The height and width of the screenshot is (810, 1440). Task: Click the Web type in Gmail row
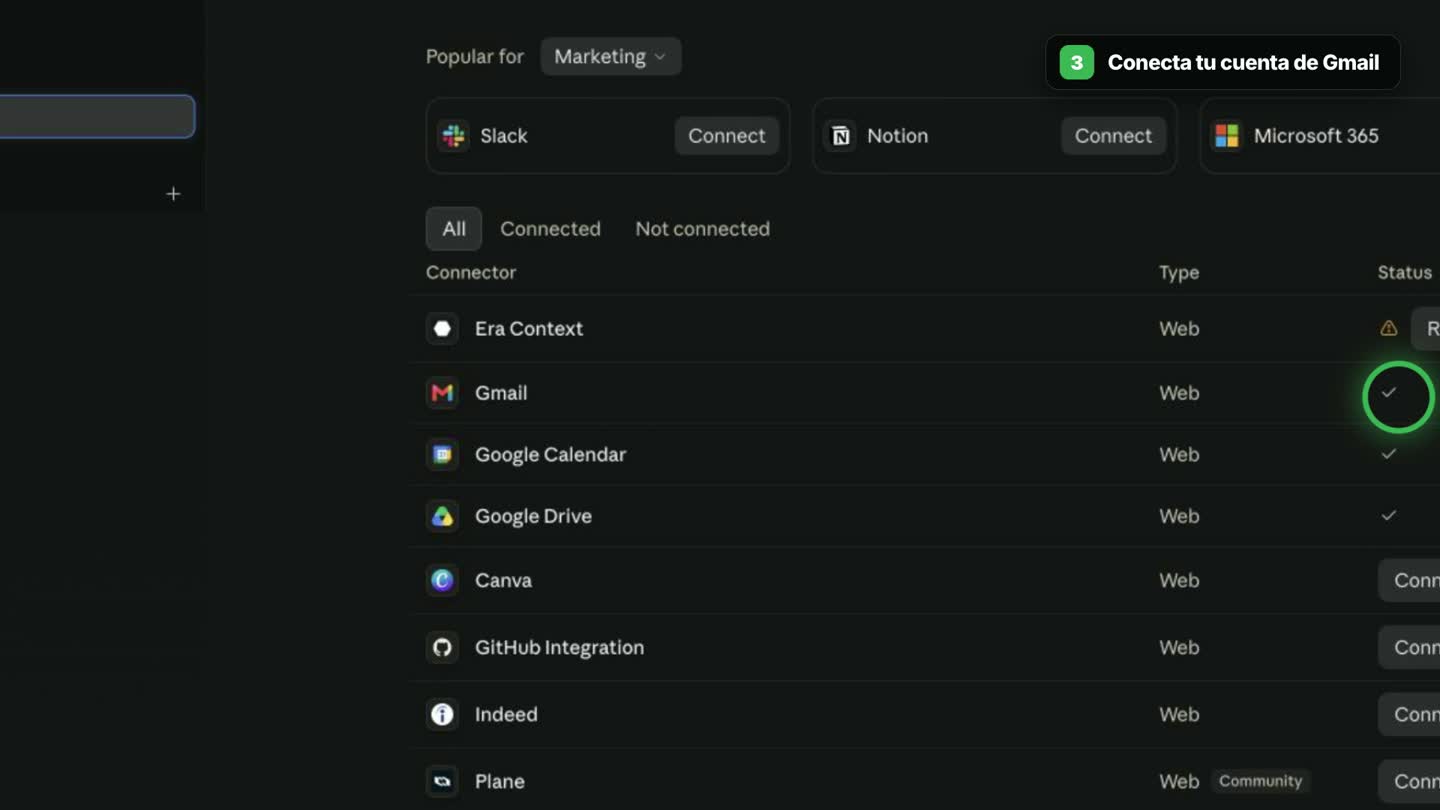[1179, 393]
